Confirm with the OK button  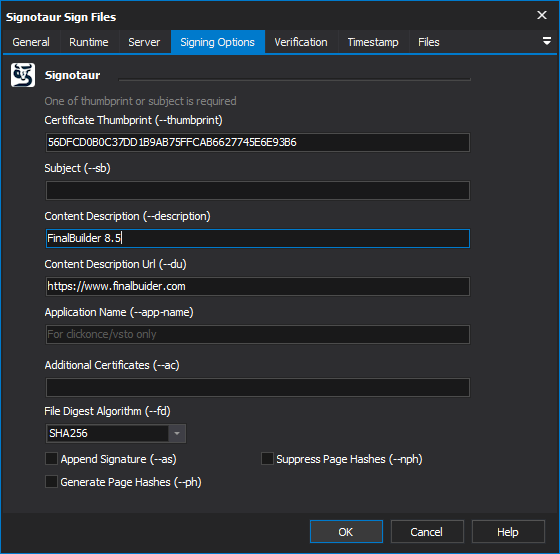pos(346,531)
